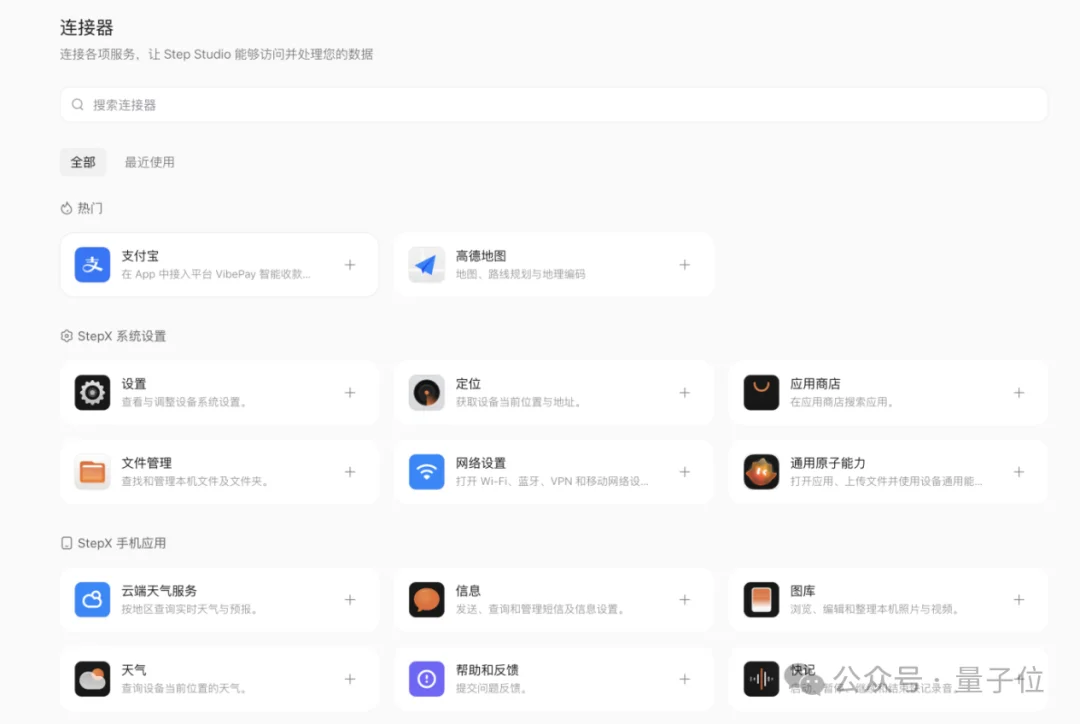Add the 图库 connector with plus
The image size is (1080, 724).
tap(1019, 599)
